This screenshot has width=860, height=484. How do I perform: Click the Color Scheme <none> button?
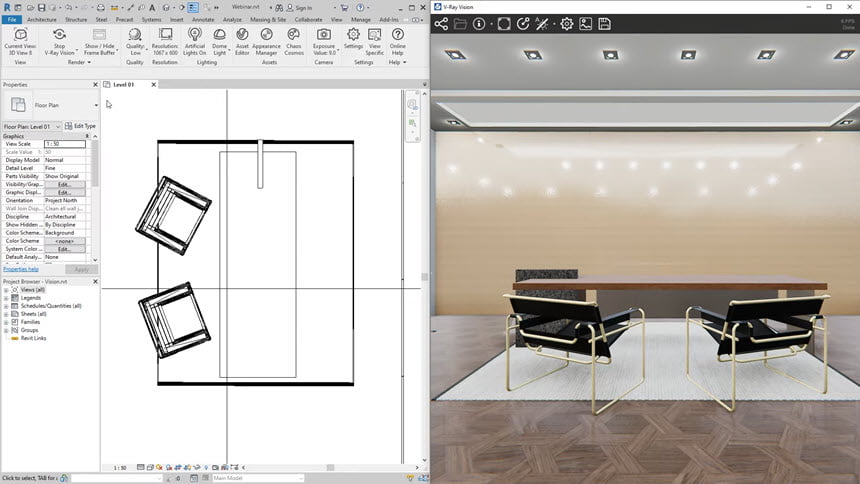click(x=65, y=241)
